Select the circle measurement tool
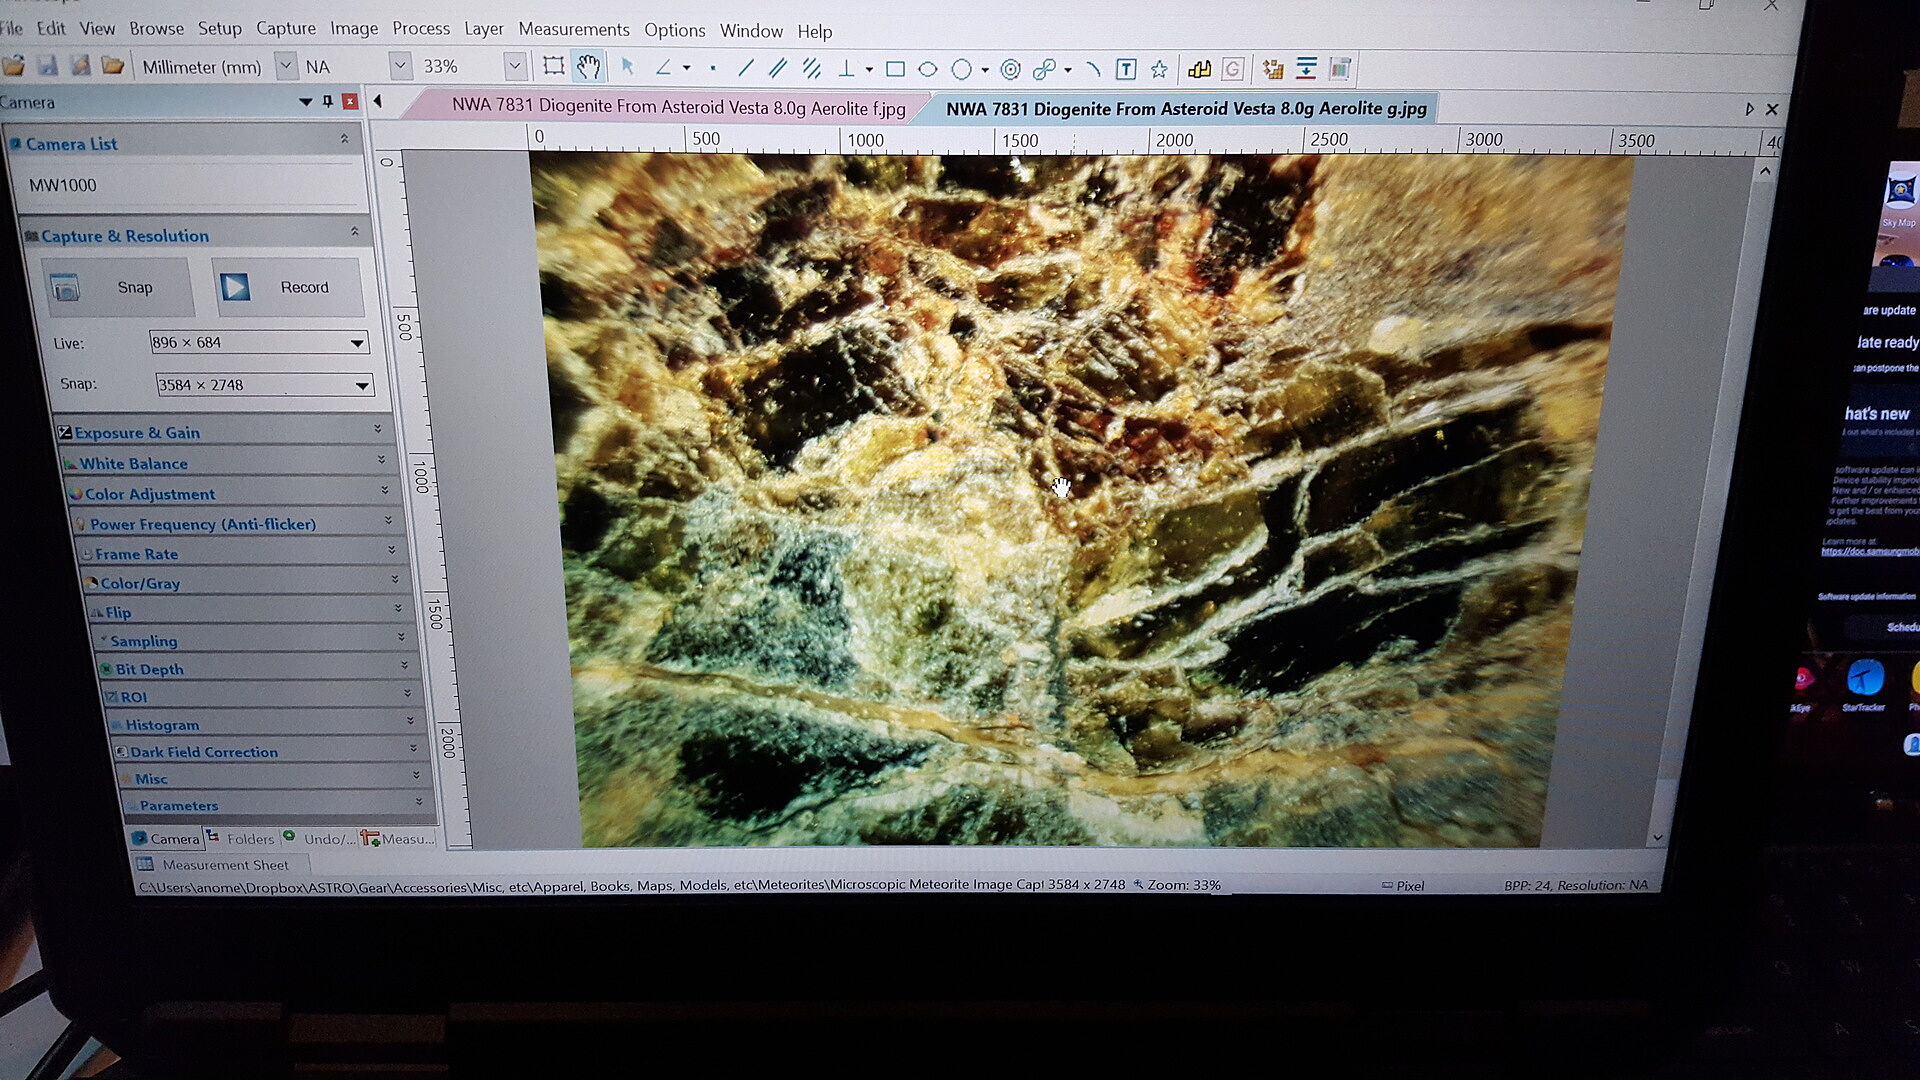Image resolution: width=1920 pixels, height=1080 pixels. (x=961, y=69)
